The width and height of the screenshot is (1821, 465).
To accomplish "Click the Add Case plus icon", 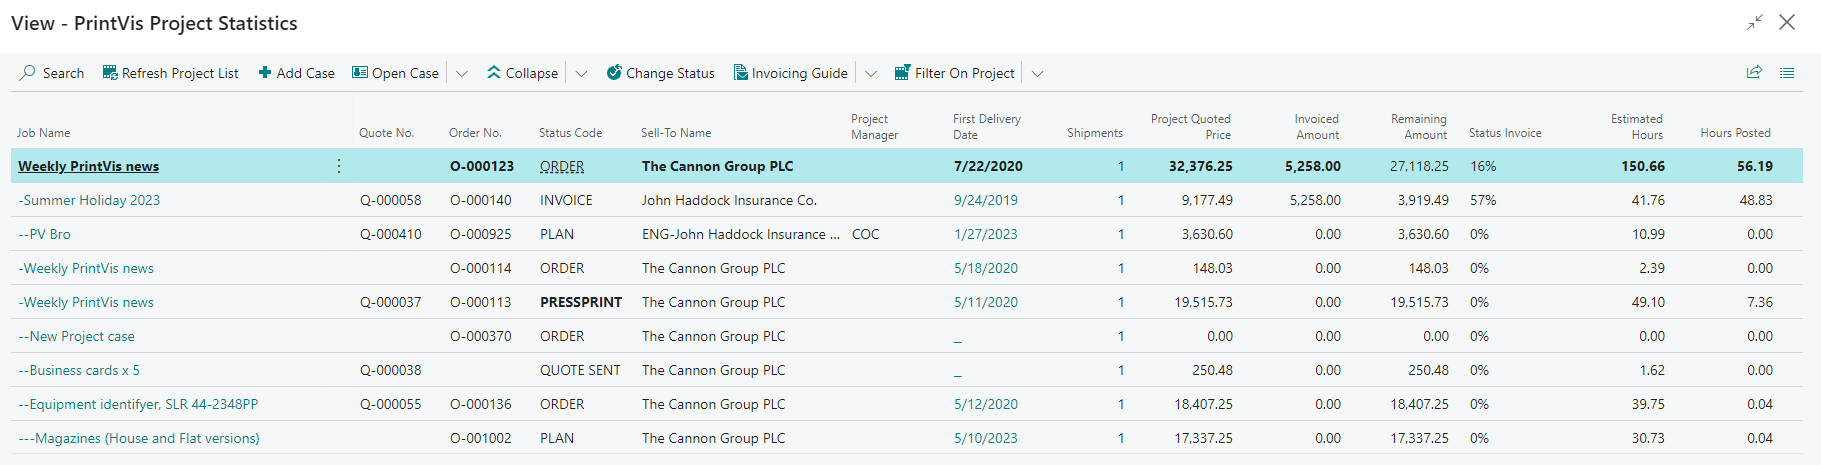I will click(x=265, y=73).
